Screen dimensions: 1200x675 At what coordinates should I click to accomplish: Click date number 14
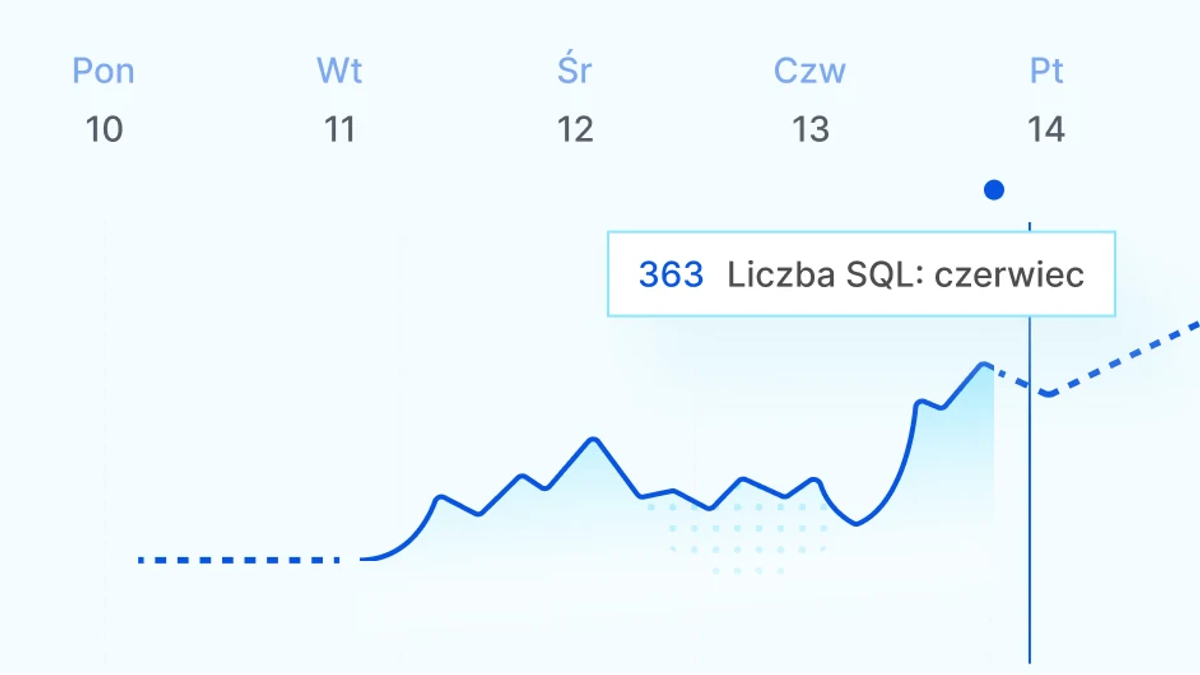point(1047,130)
